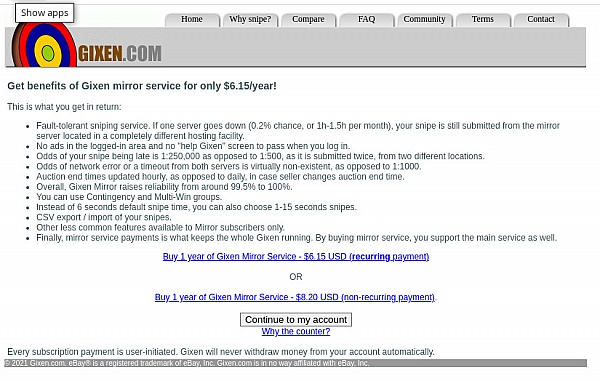Open the Contact tab
The height and width of the screenshot is (381, 600).
pos(541,20)
